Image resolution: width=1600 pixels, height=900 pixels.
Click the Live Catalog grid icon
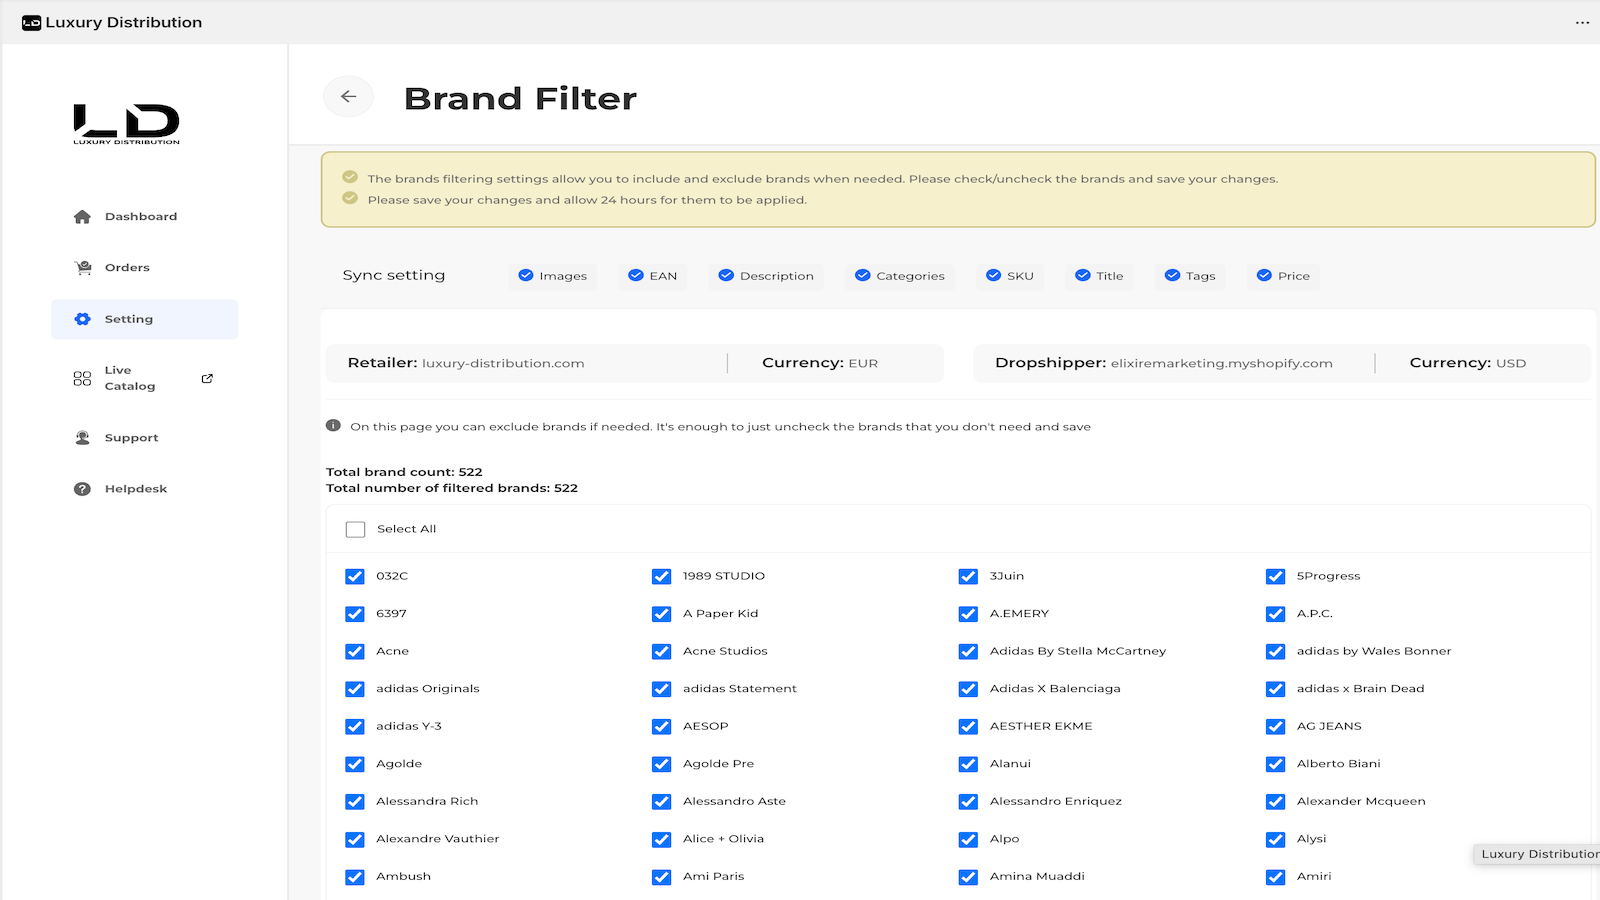pyautogui.click(x=82, y=378)
